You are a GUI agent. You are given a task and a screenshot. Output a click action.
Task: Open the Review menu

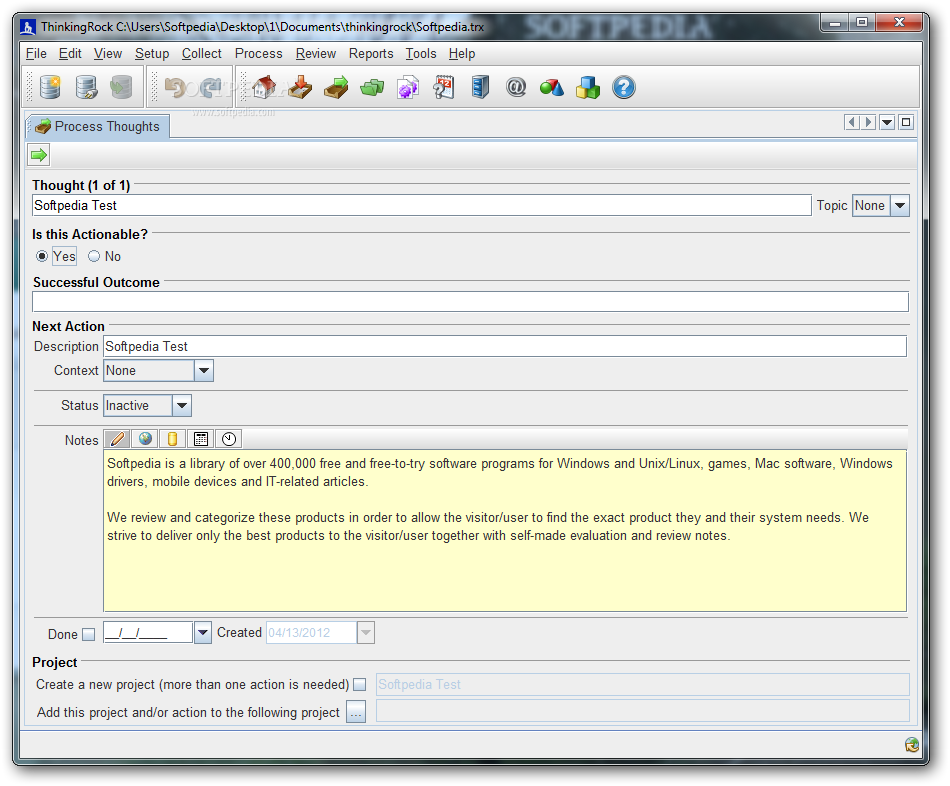coord(316,53)
